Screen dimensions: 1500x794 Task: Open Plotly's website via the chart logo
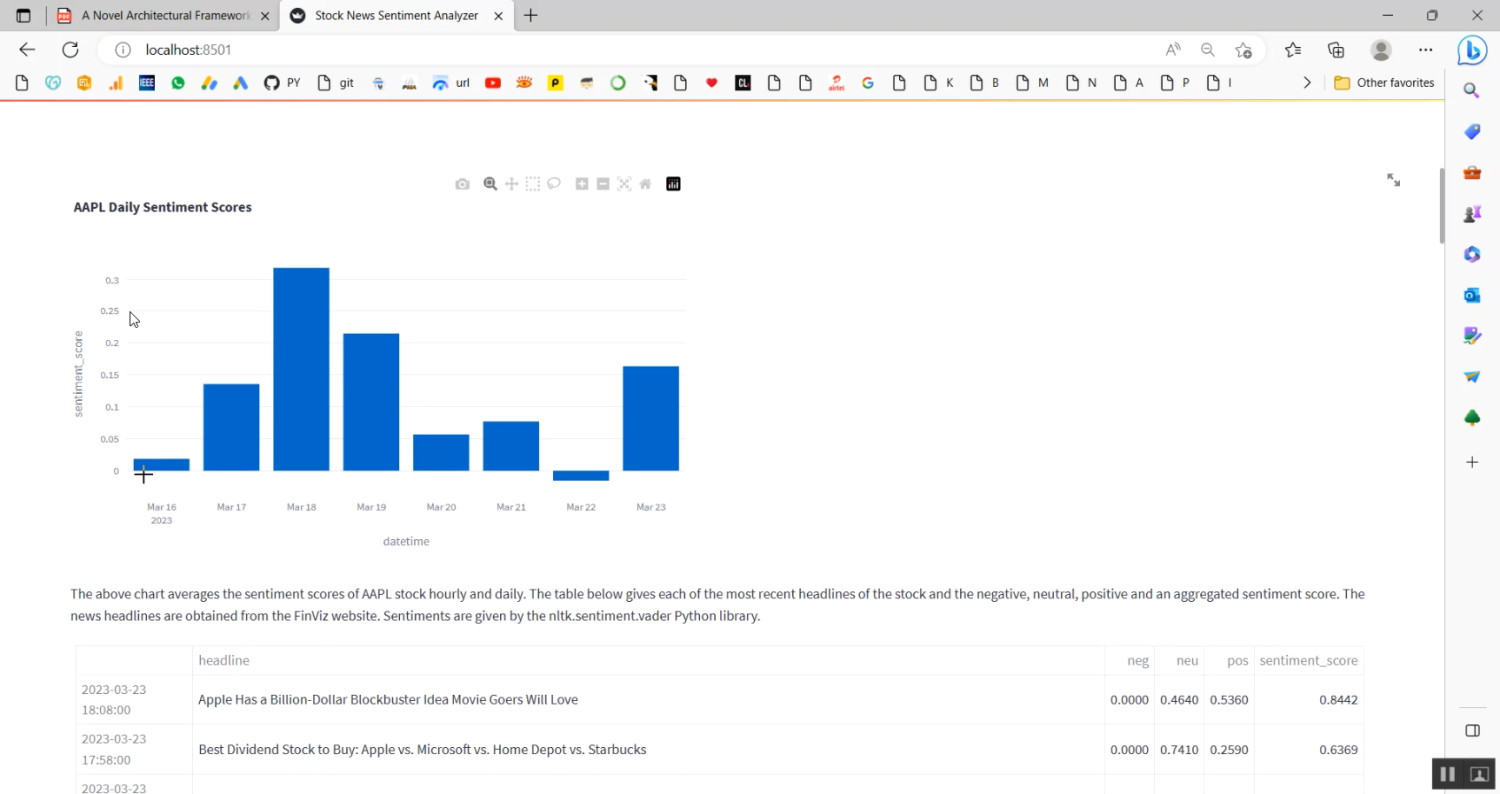tap(673, 183)
